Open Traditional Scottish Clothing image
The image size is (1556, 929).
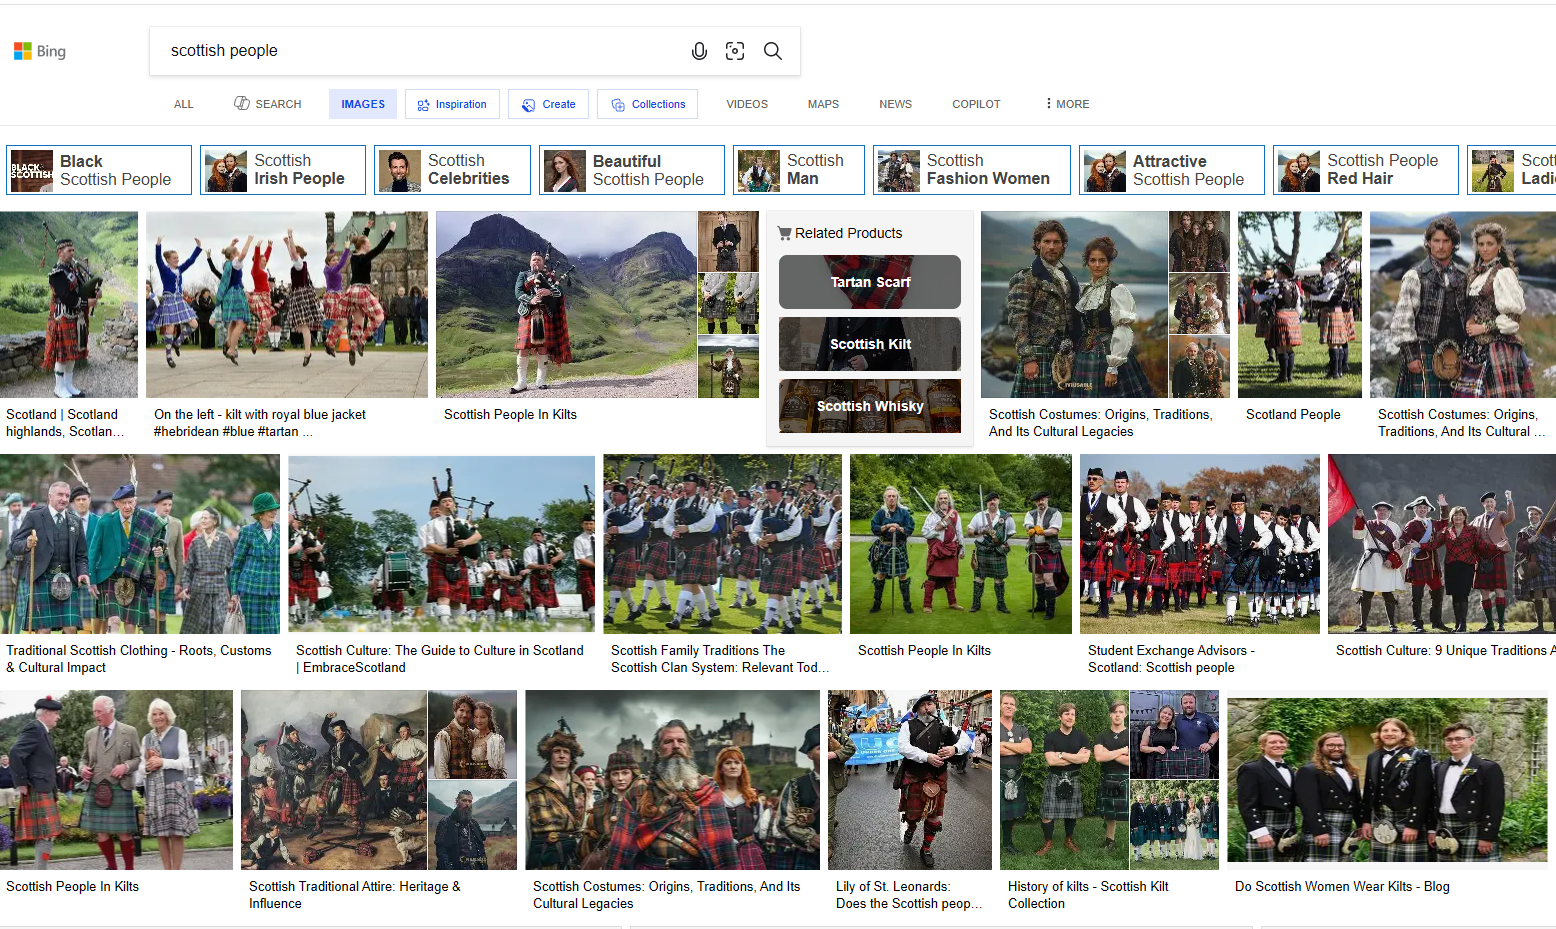click(x=140, y=544)
